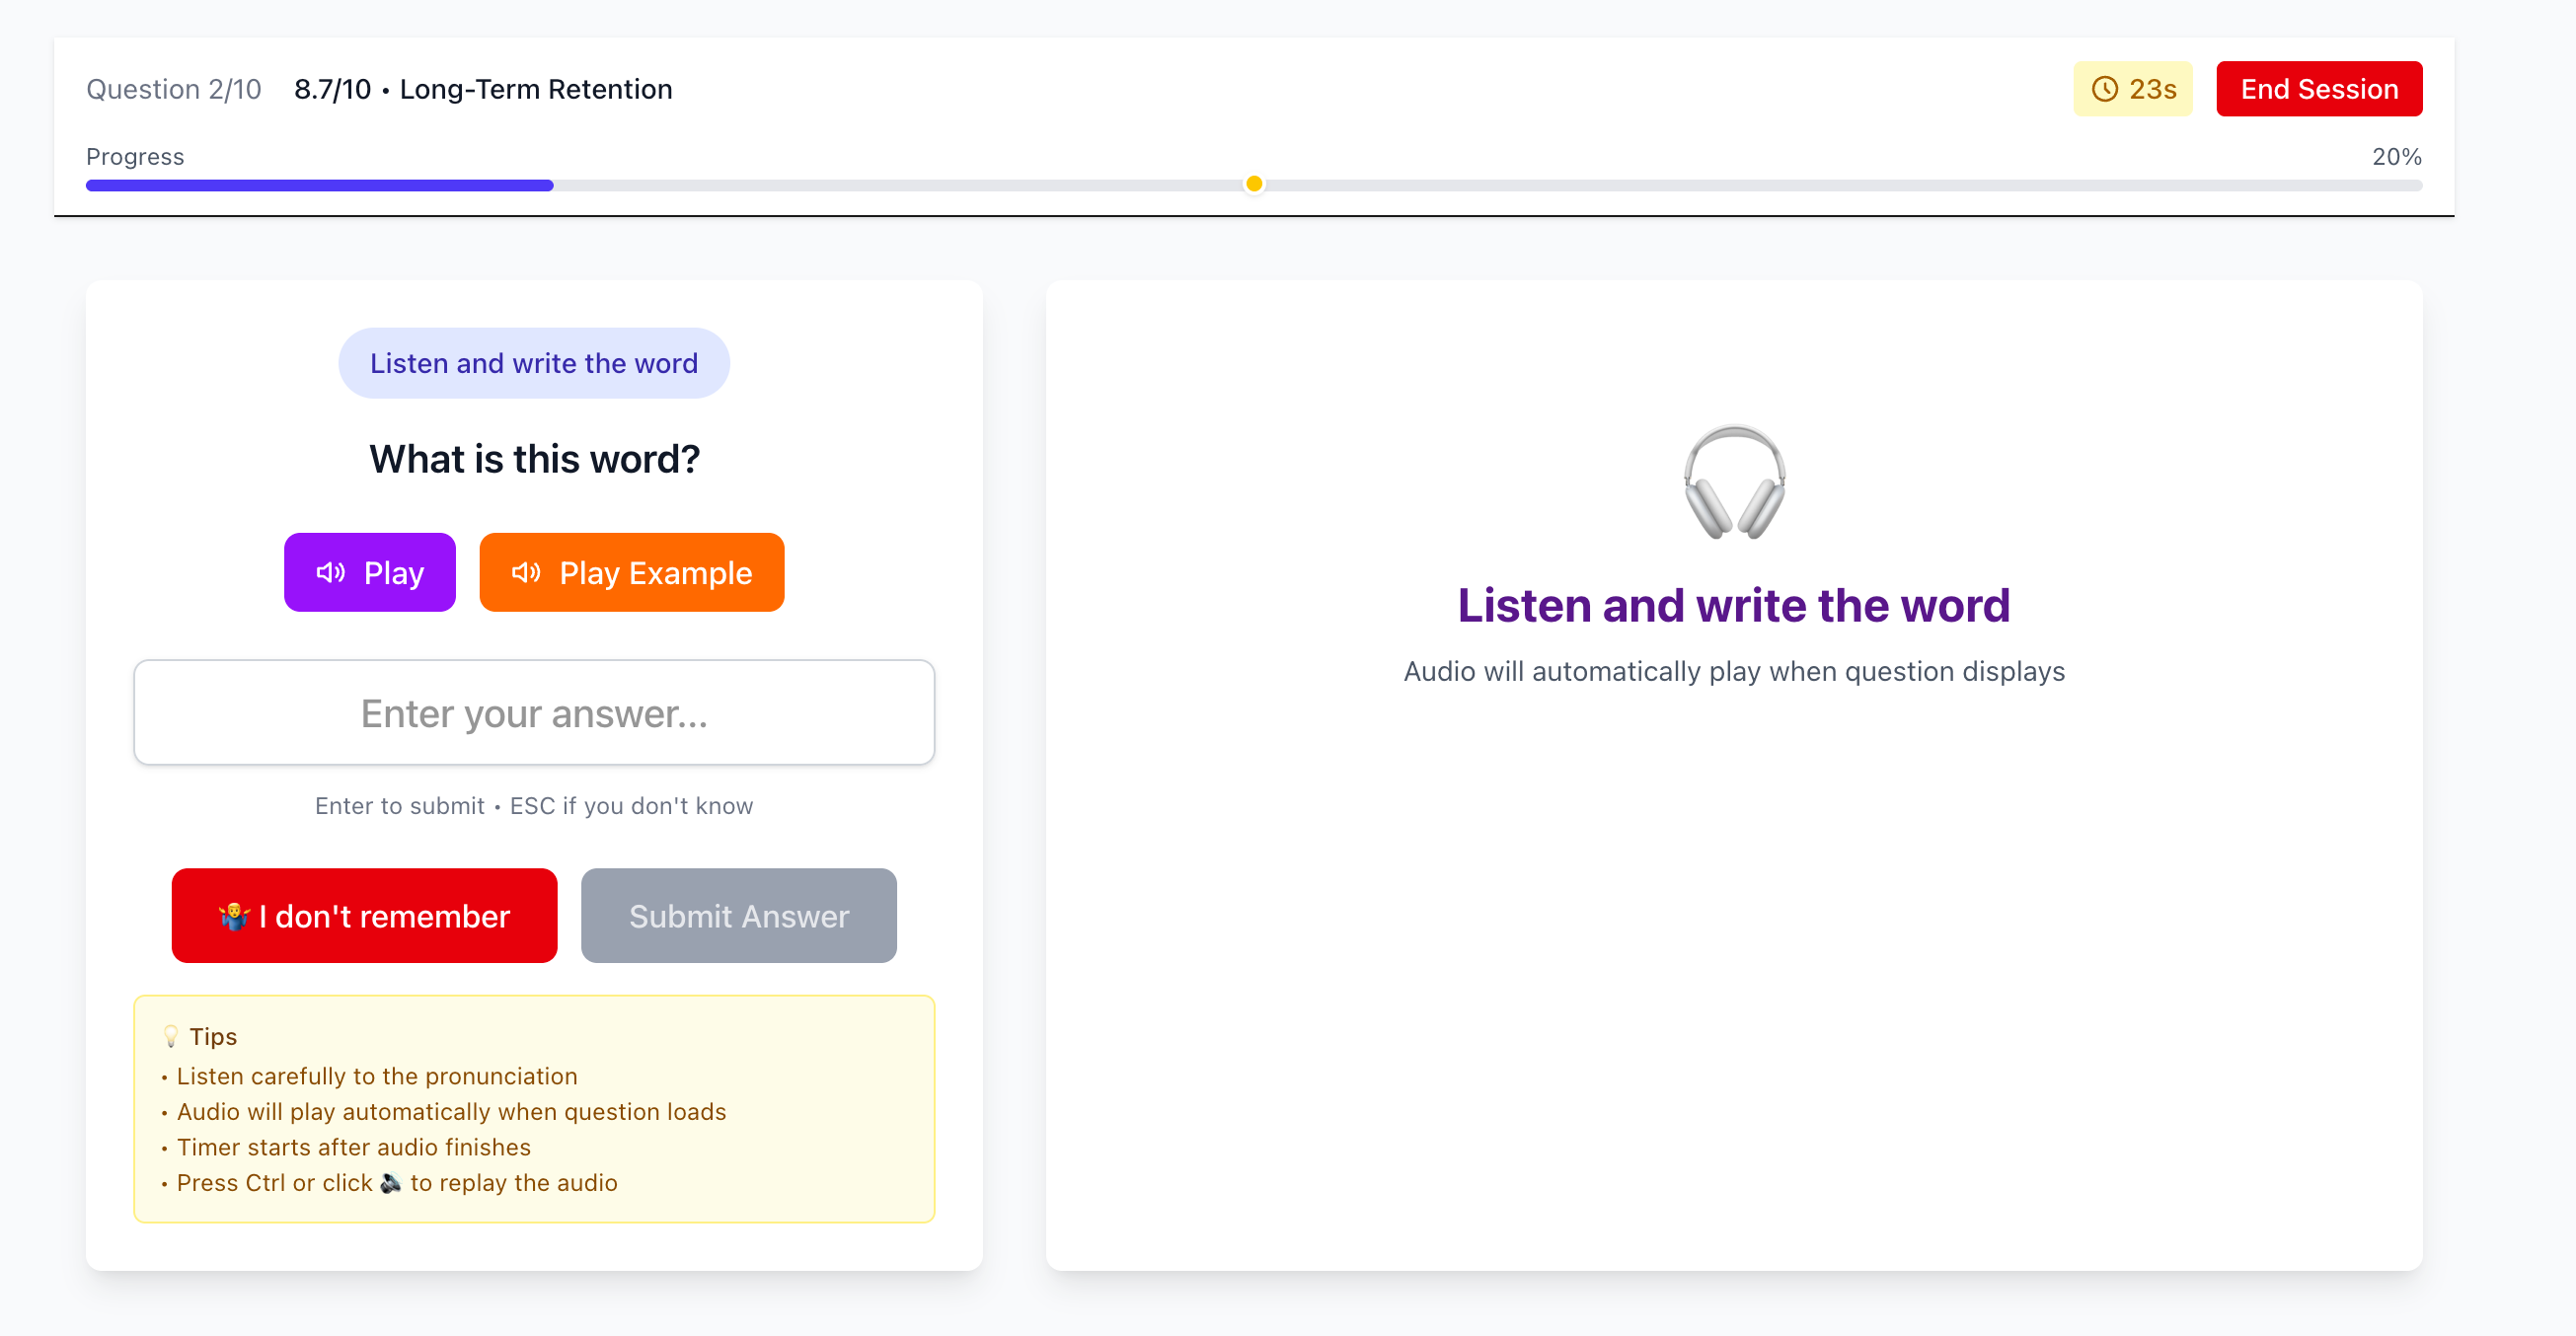Screen dimensions: 2576x1336
Task: Click the shrug emoji on red button
Action: tap(233, 916)
